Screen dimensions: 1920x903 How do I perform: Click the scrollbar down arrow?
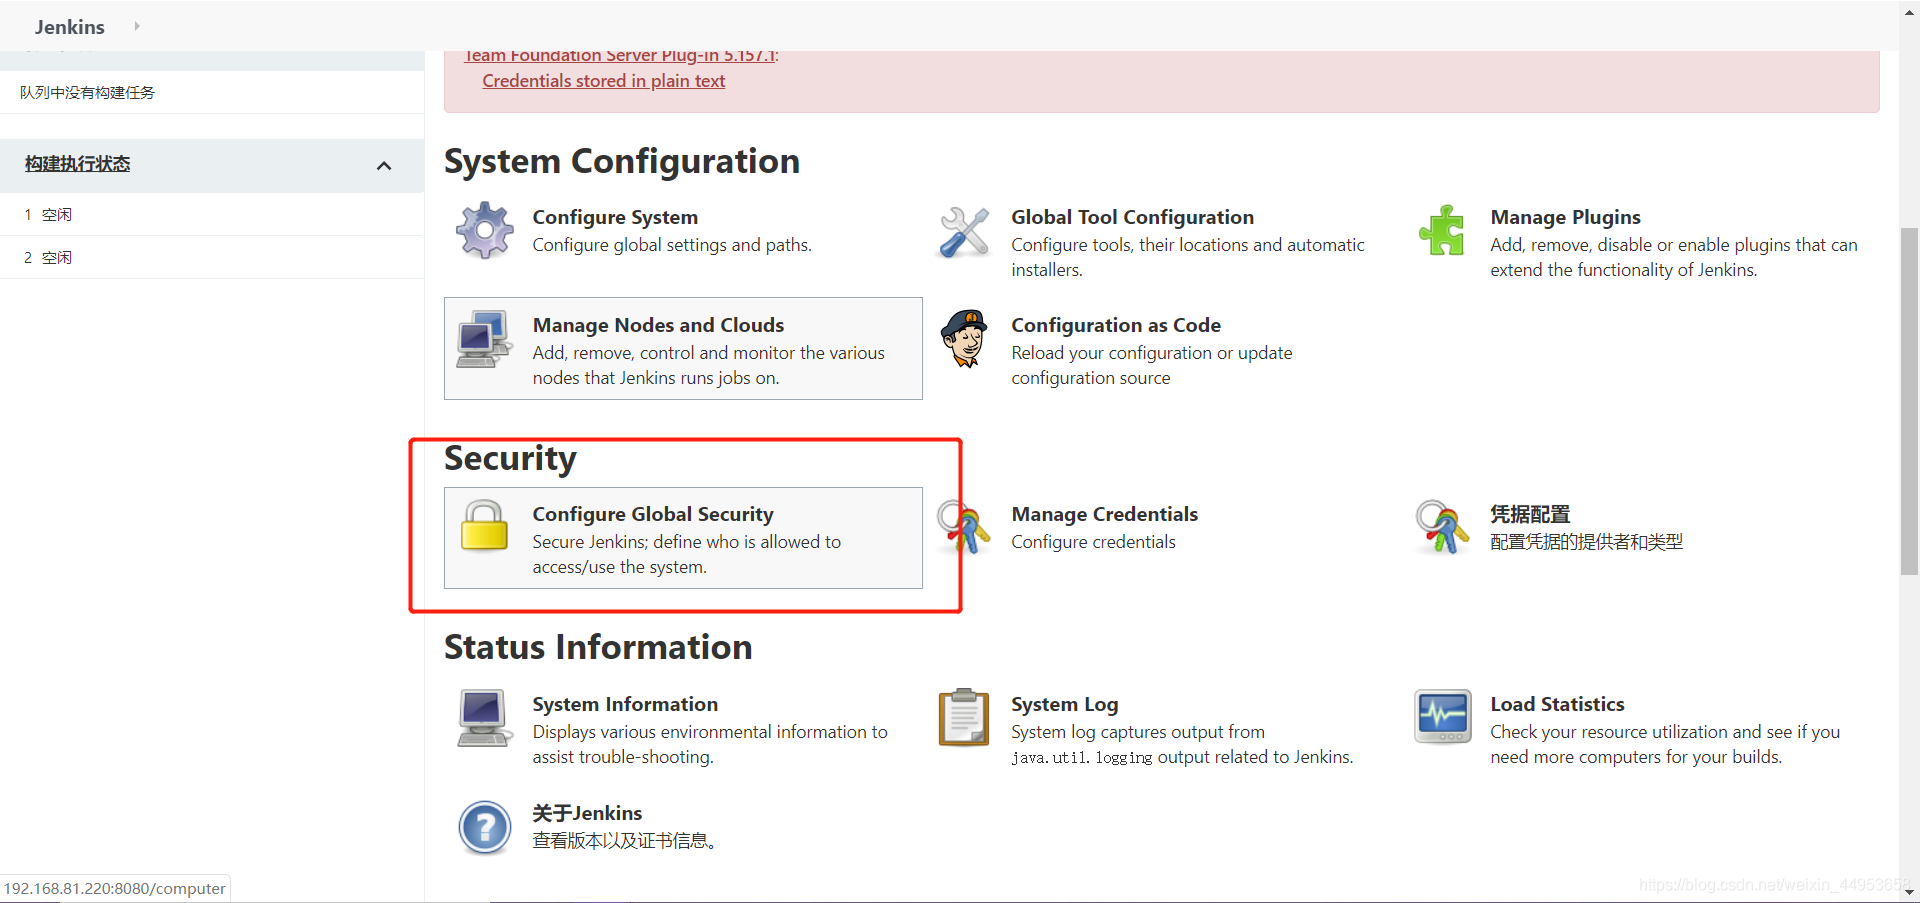(1909, 892)
